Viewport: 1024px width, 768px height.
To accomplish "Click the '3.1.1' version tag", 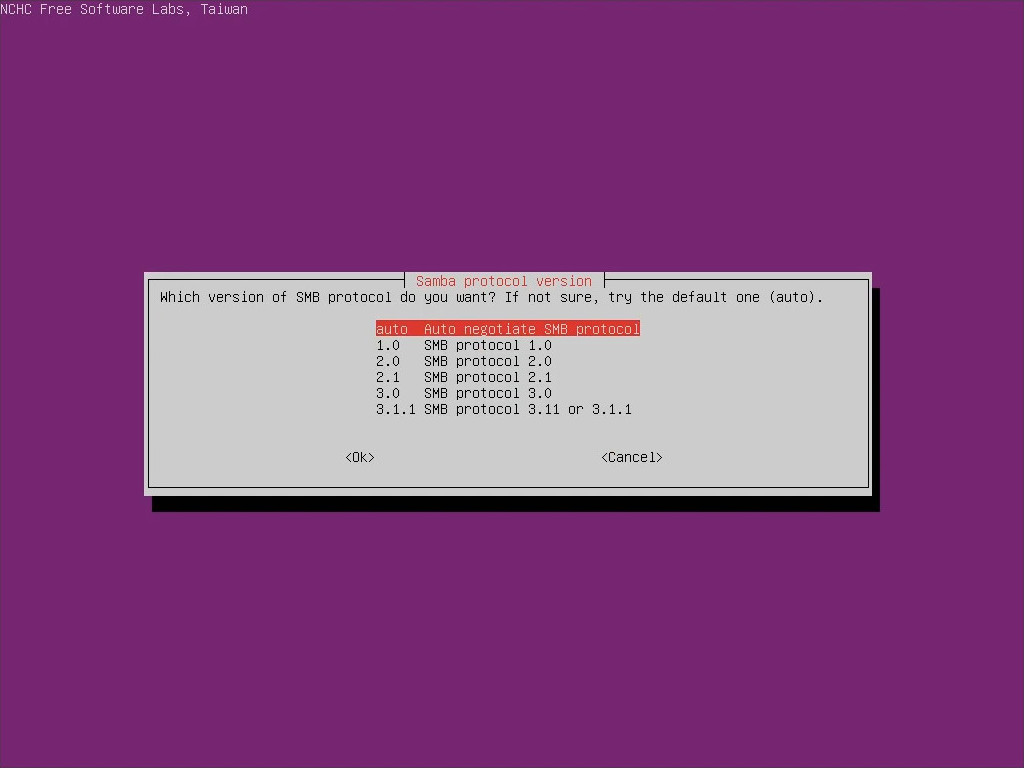I will (x=395, y=409).
